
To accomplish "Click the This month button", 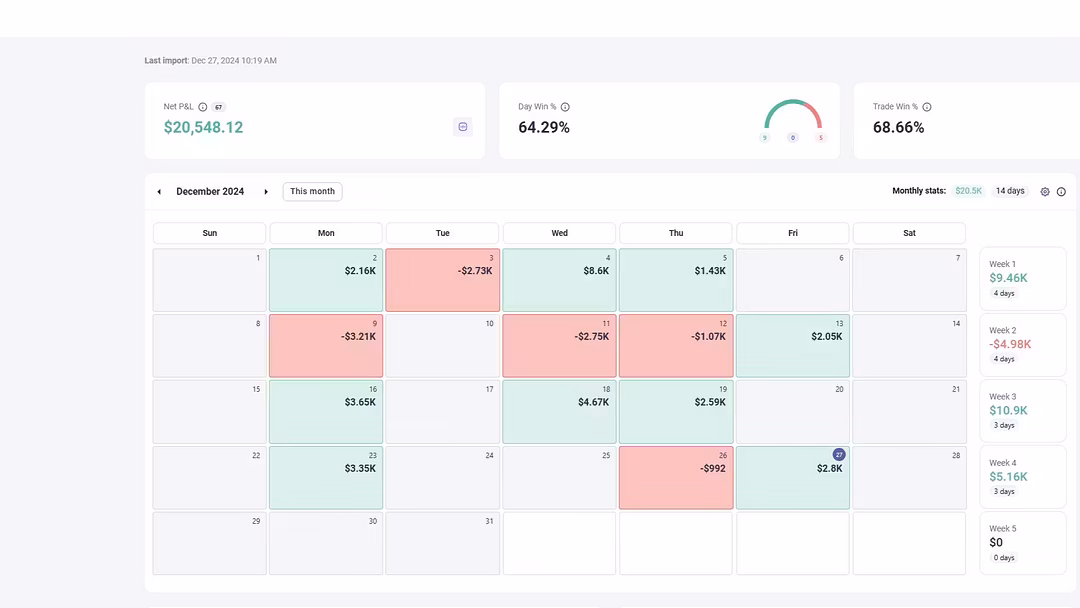I will click(x=313, y=192).
